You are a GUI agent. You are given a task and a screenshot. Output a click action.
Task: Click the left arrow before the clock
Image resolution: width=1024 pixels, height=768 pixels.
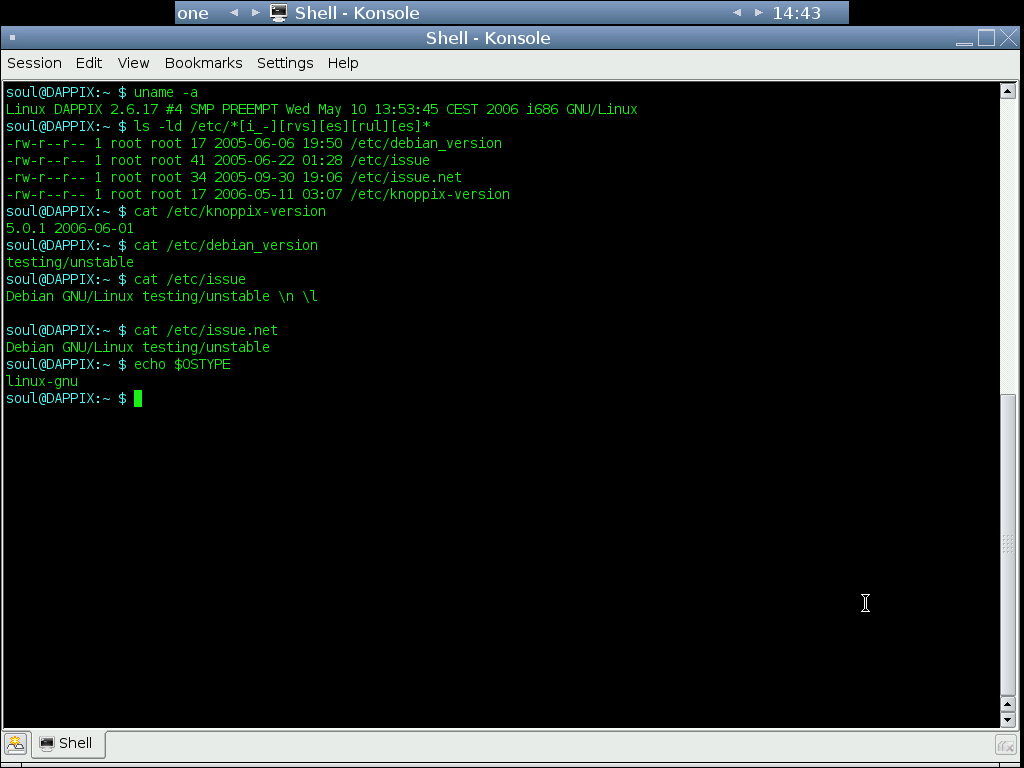click(x=737, y=12)
